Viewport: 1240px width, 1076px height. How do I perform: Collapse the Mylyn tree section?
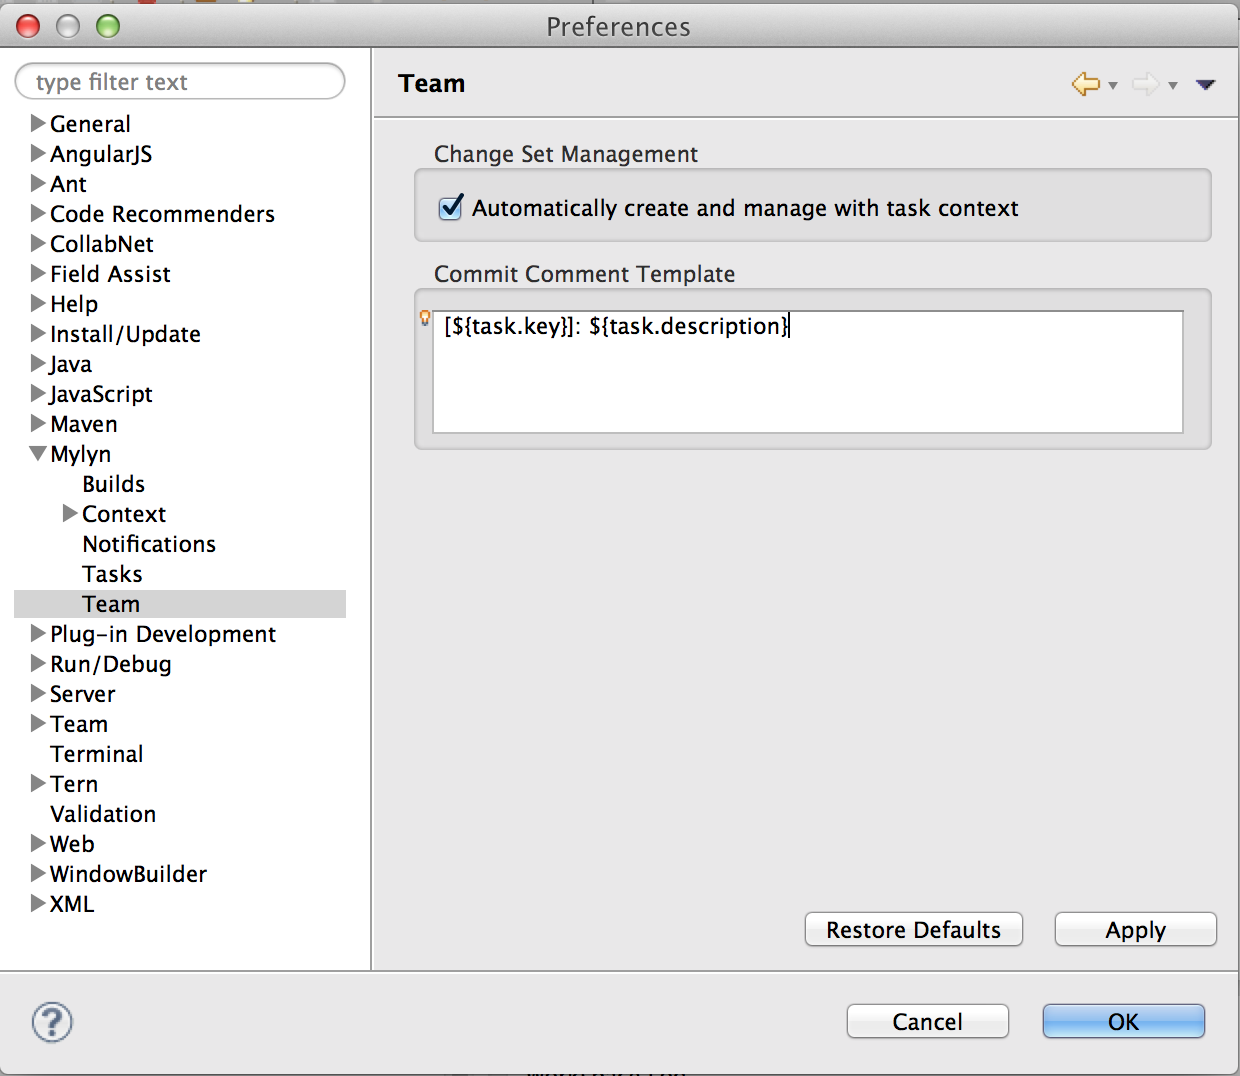point(38,454)
